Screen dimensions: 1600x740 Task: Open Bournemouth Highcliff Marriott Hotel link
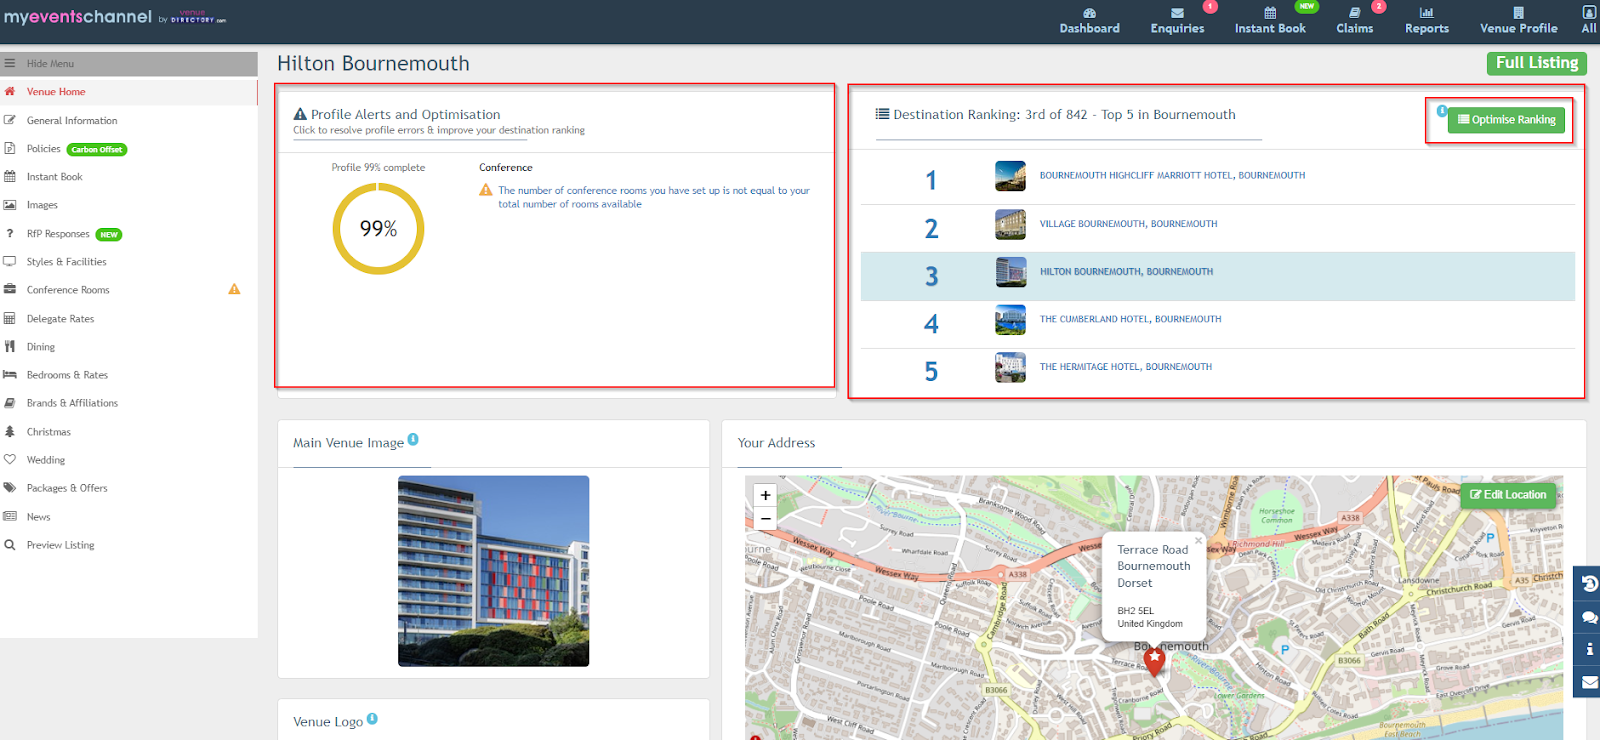pyautogui.click(x=1172, y=176)
